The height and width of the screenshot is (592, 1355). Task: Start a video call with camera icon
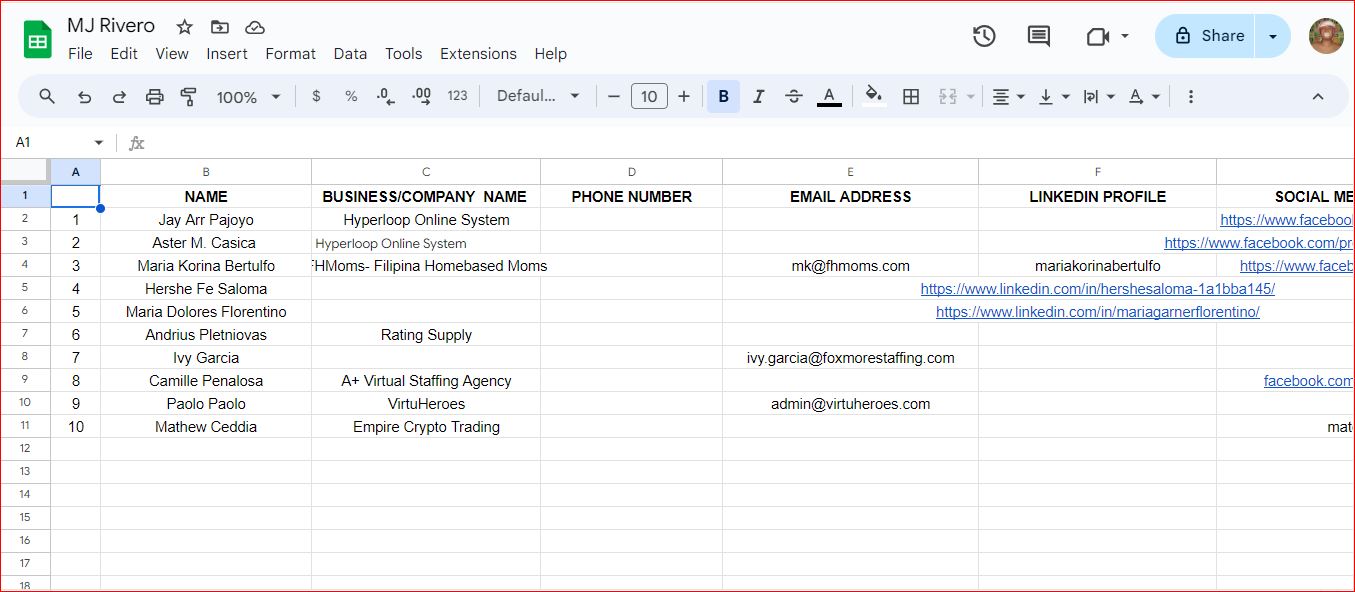click(x=1098, y=36)
